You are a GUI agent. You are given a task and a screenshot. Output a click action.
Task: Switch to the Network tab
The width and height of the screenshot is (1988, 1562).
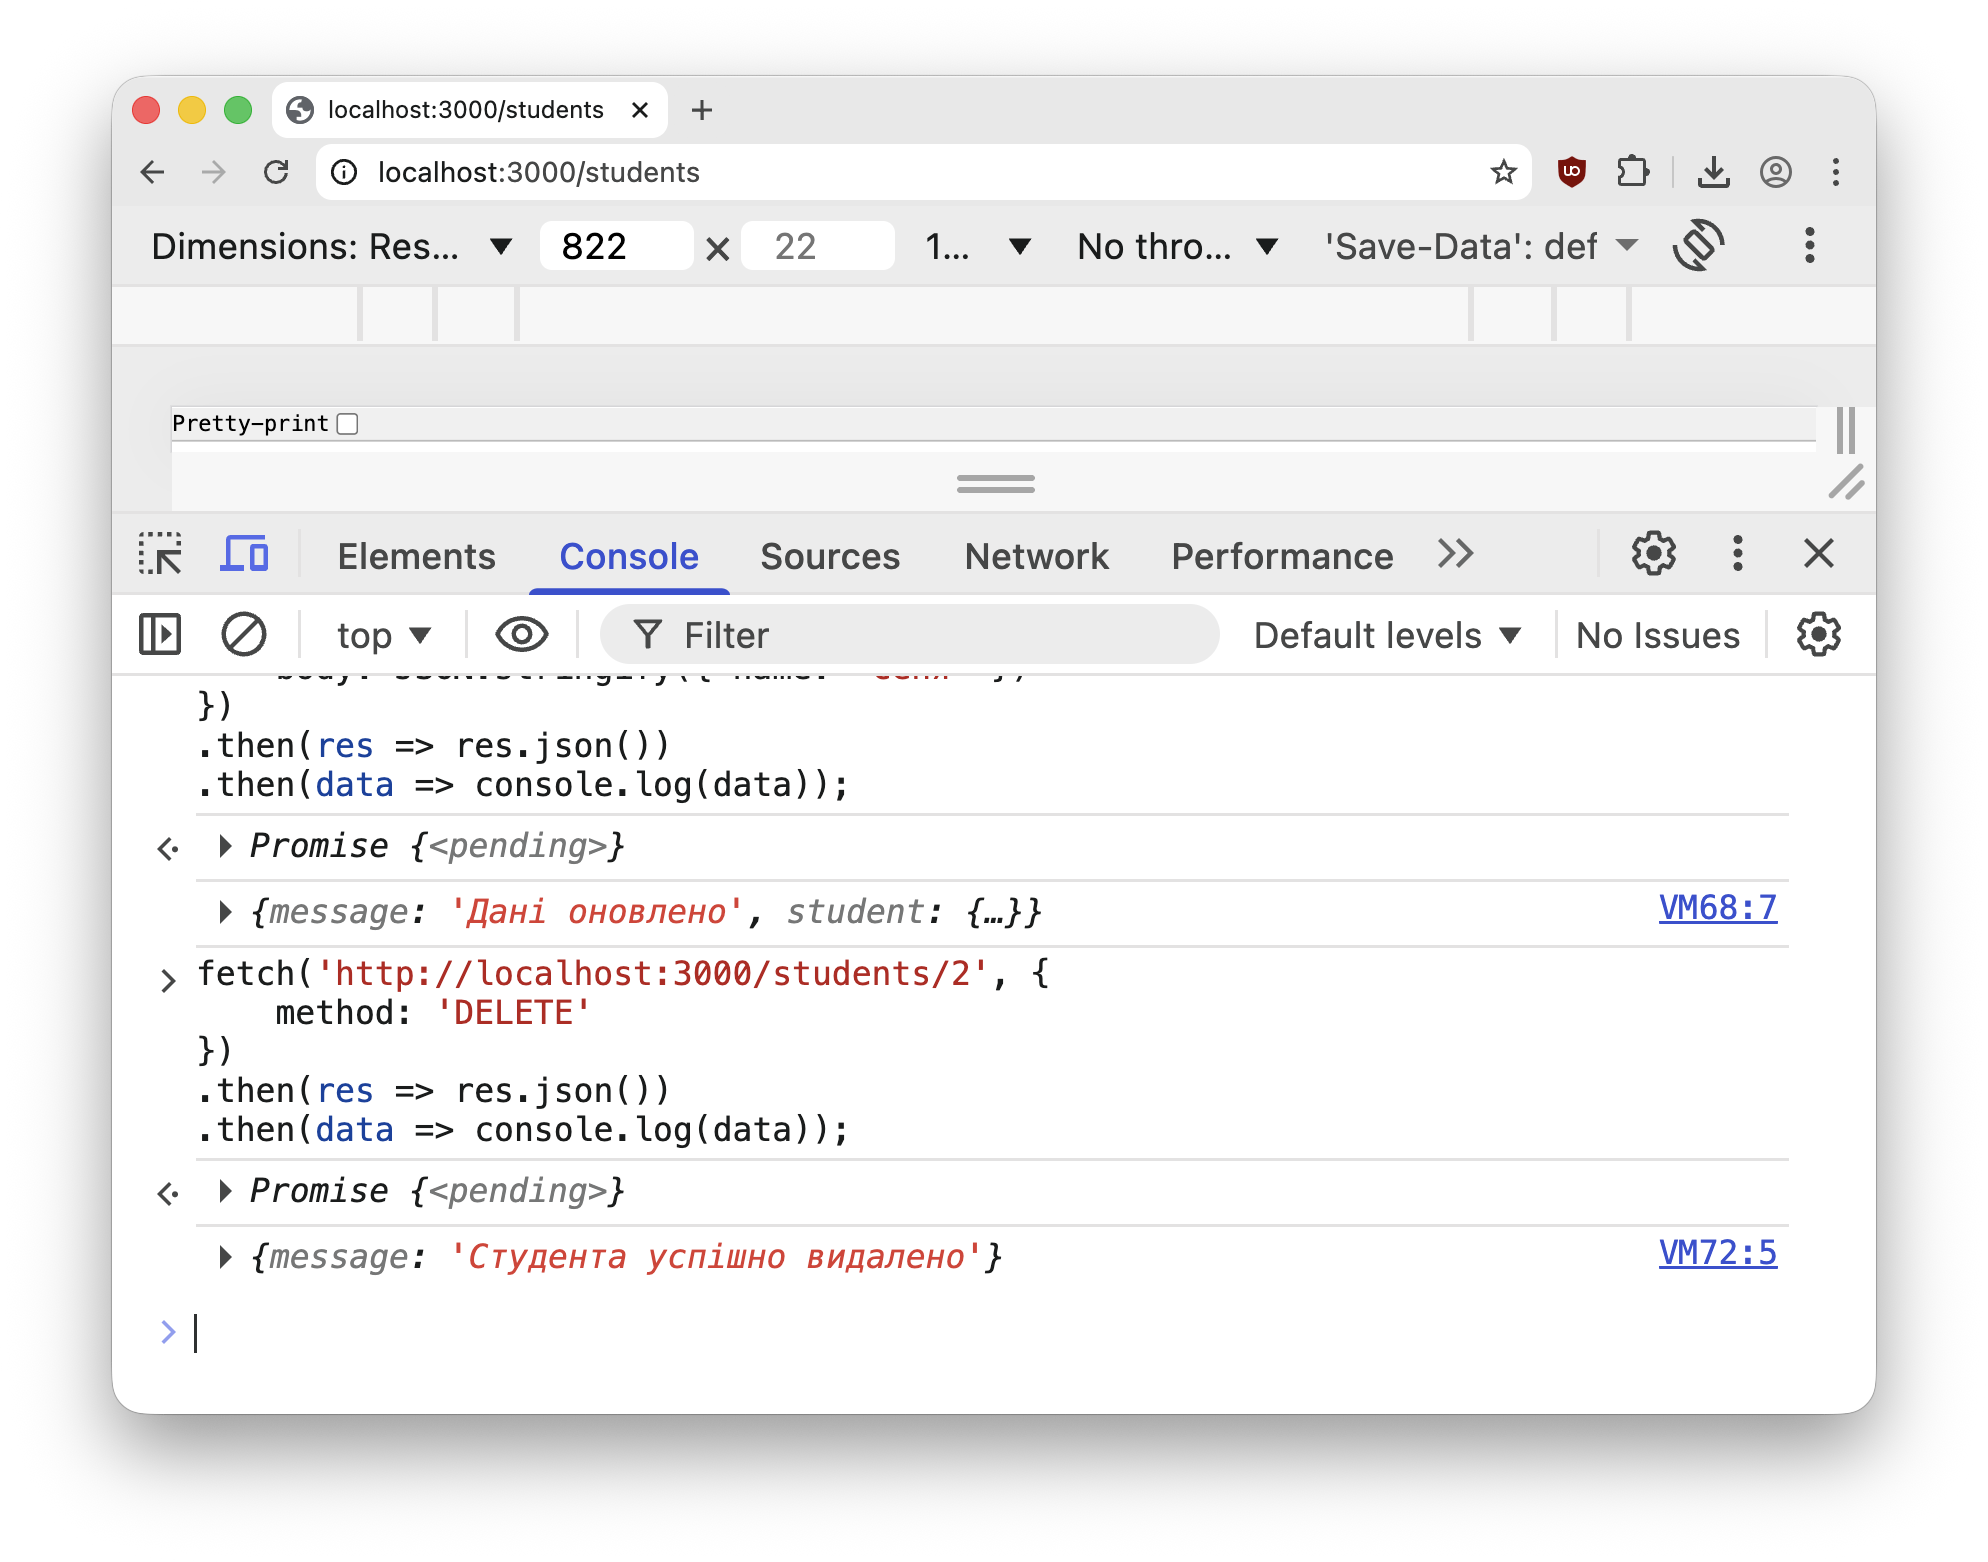[1036, 556]
